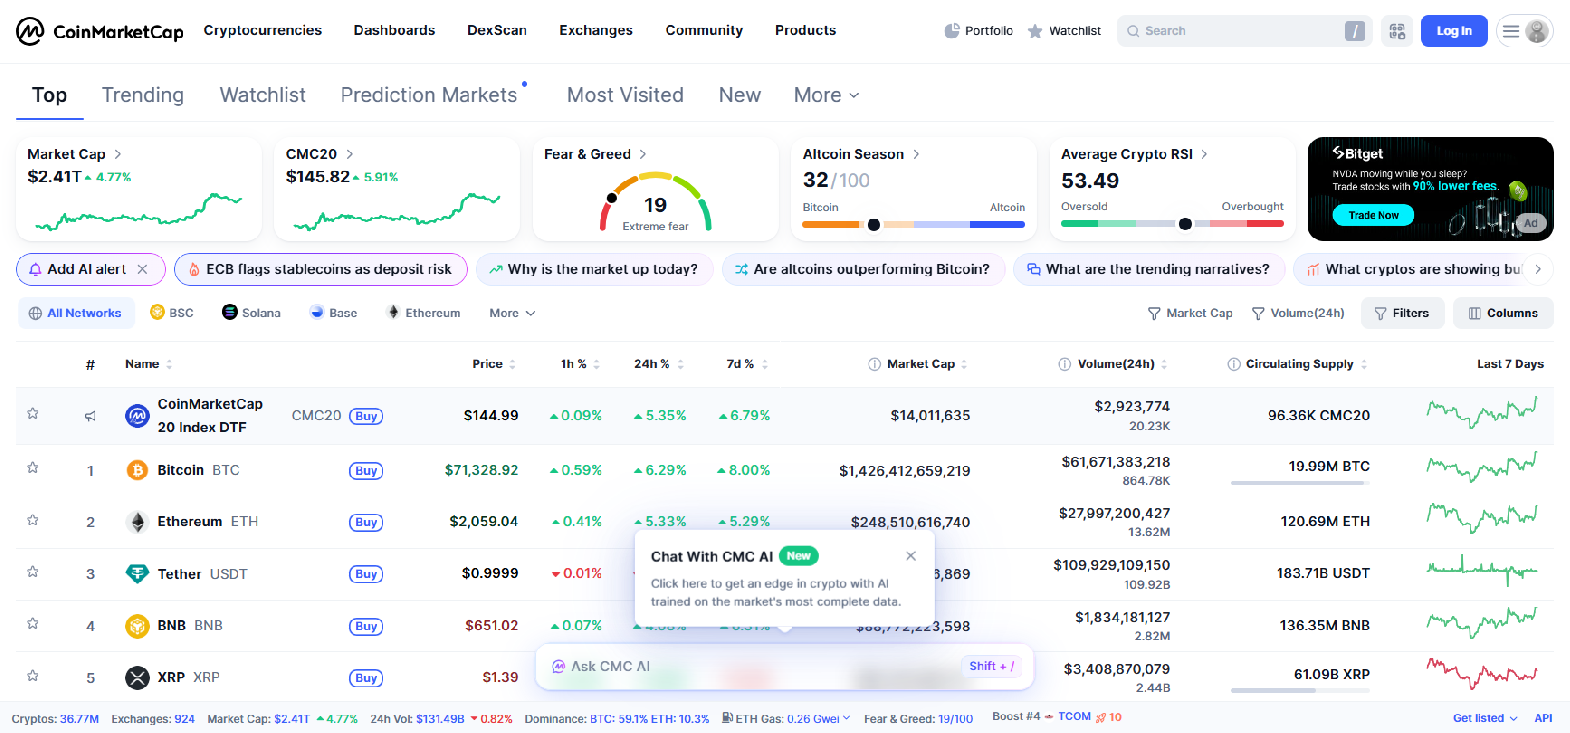Screen dimensions: 1570x733
Task: Open Cryptocurrencies menu
Action: (x=263, y=30)
